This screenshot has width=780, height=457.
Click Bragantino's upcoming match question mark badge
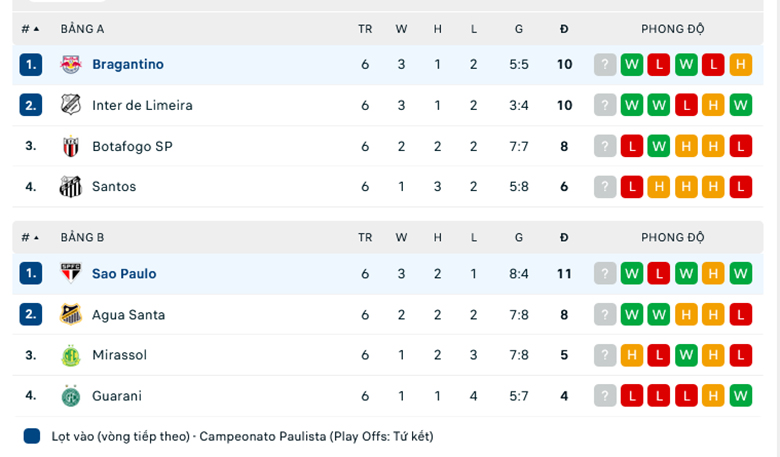point(604,65)
